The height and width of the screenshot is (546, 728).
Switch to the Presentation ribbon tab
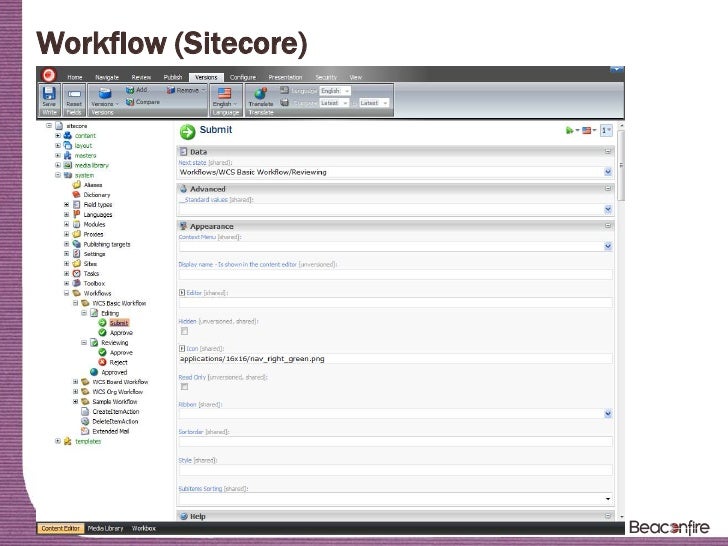click(x=285, y=78)
